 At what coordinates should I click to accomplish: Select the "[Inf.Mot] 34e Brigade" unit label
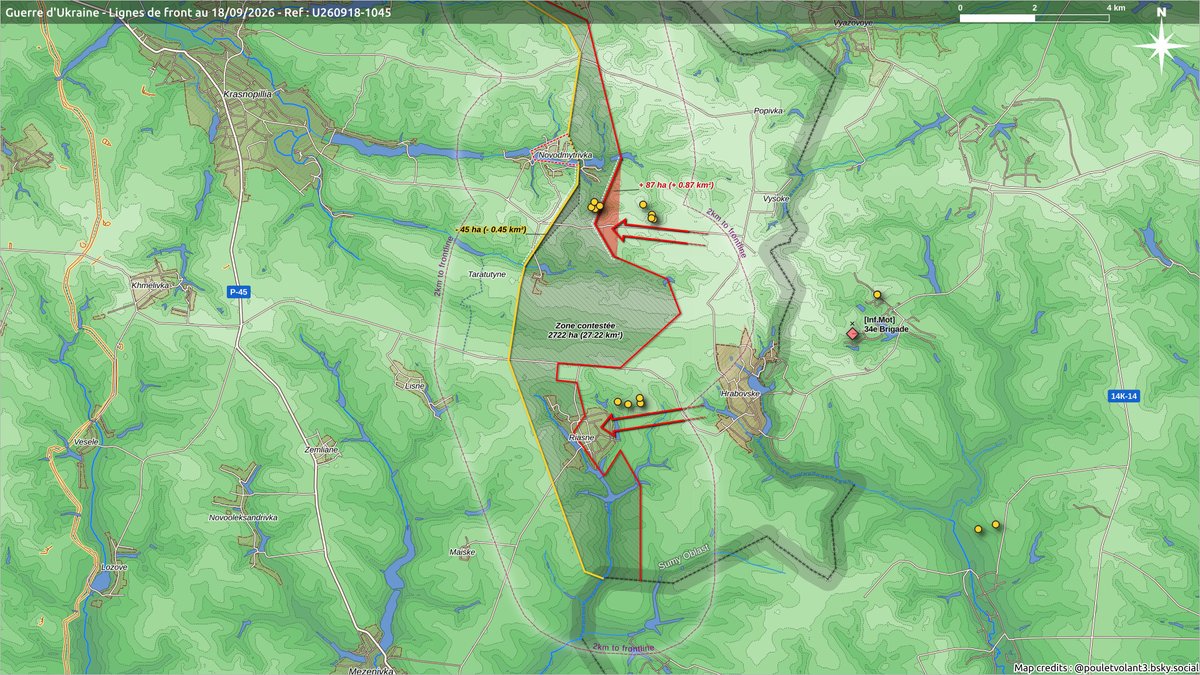coord(886,324)
